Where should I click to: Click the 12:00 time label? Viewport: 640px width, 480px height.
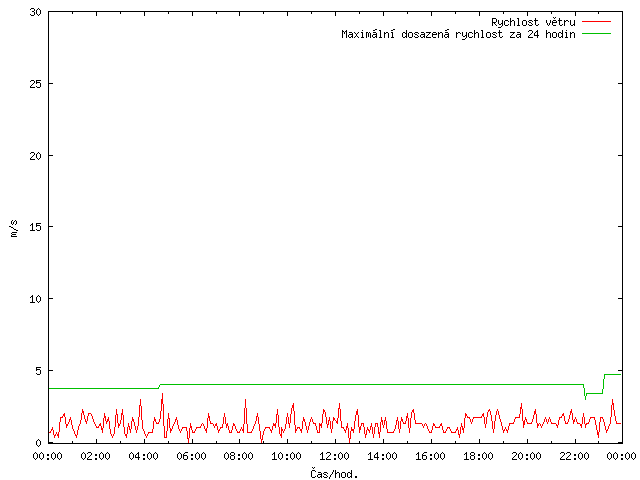(x=334, y=456)
